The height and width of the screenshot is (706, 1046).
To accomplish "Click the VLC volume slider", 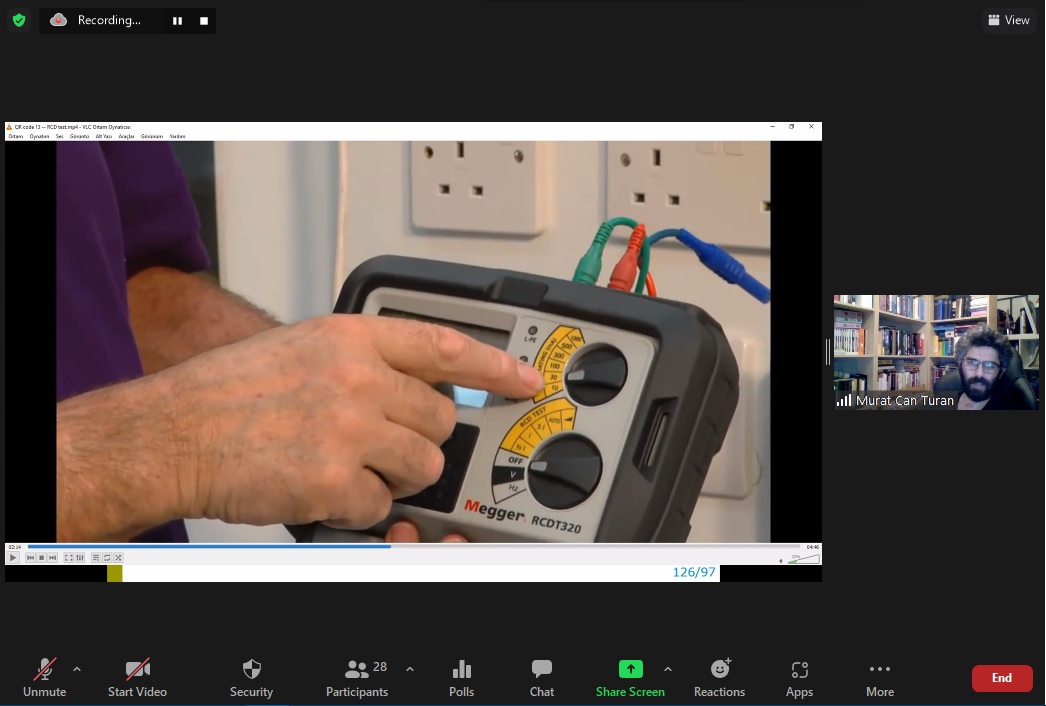I will coord(803,559).
